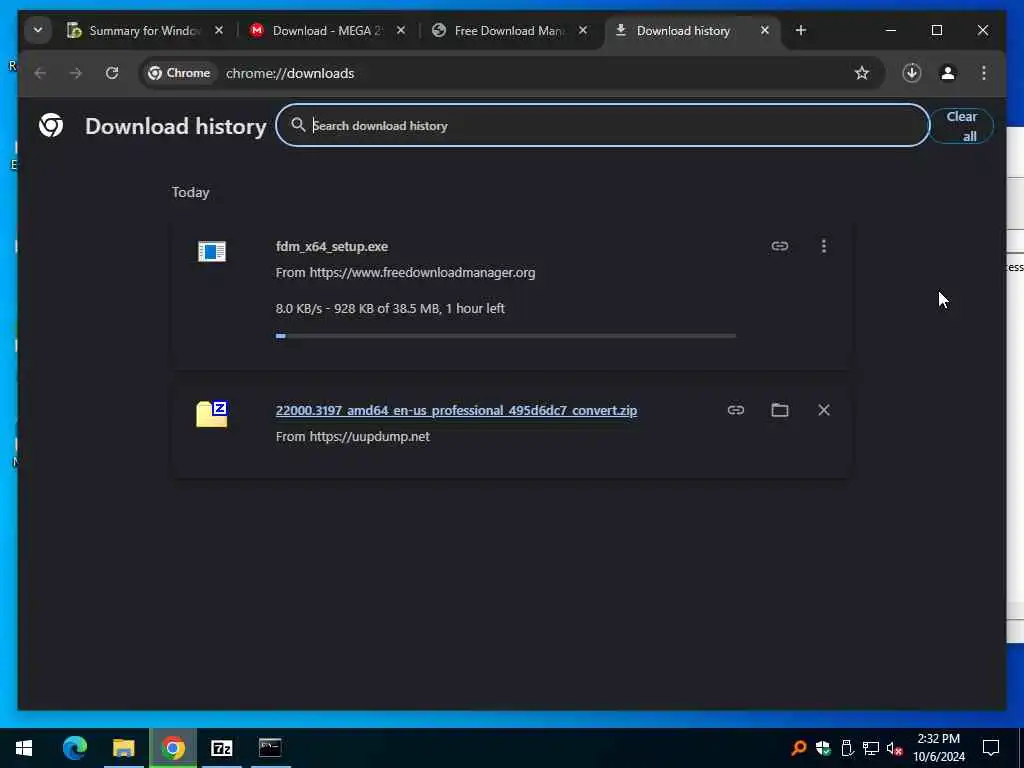Switch to the Summary for Windows tab
This screenshot has width=1024, height=768.
coord(144,31)
